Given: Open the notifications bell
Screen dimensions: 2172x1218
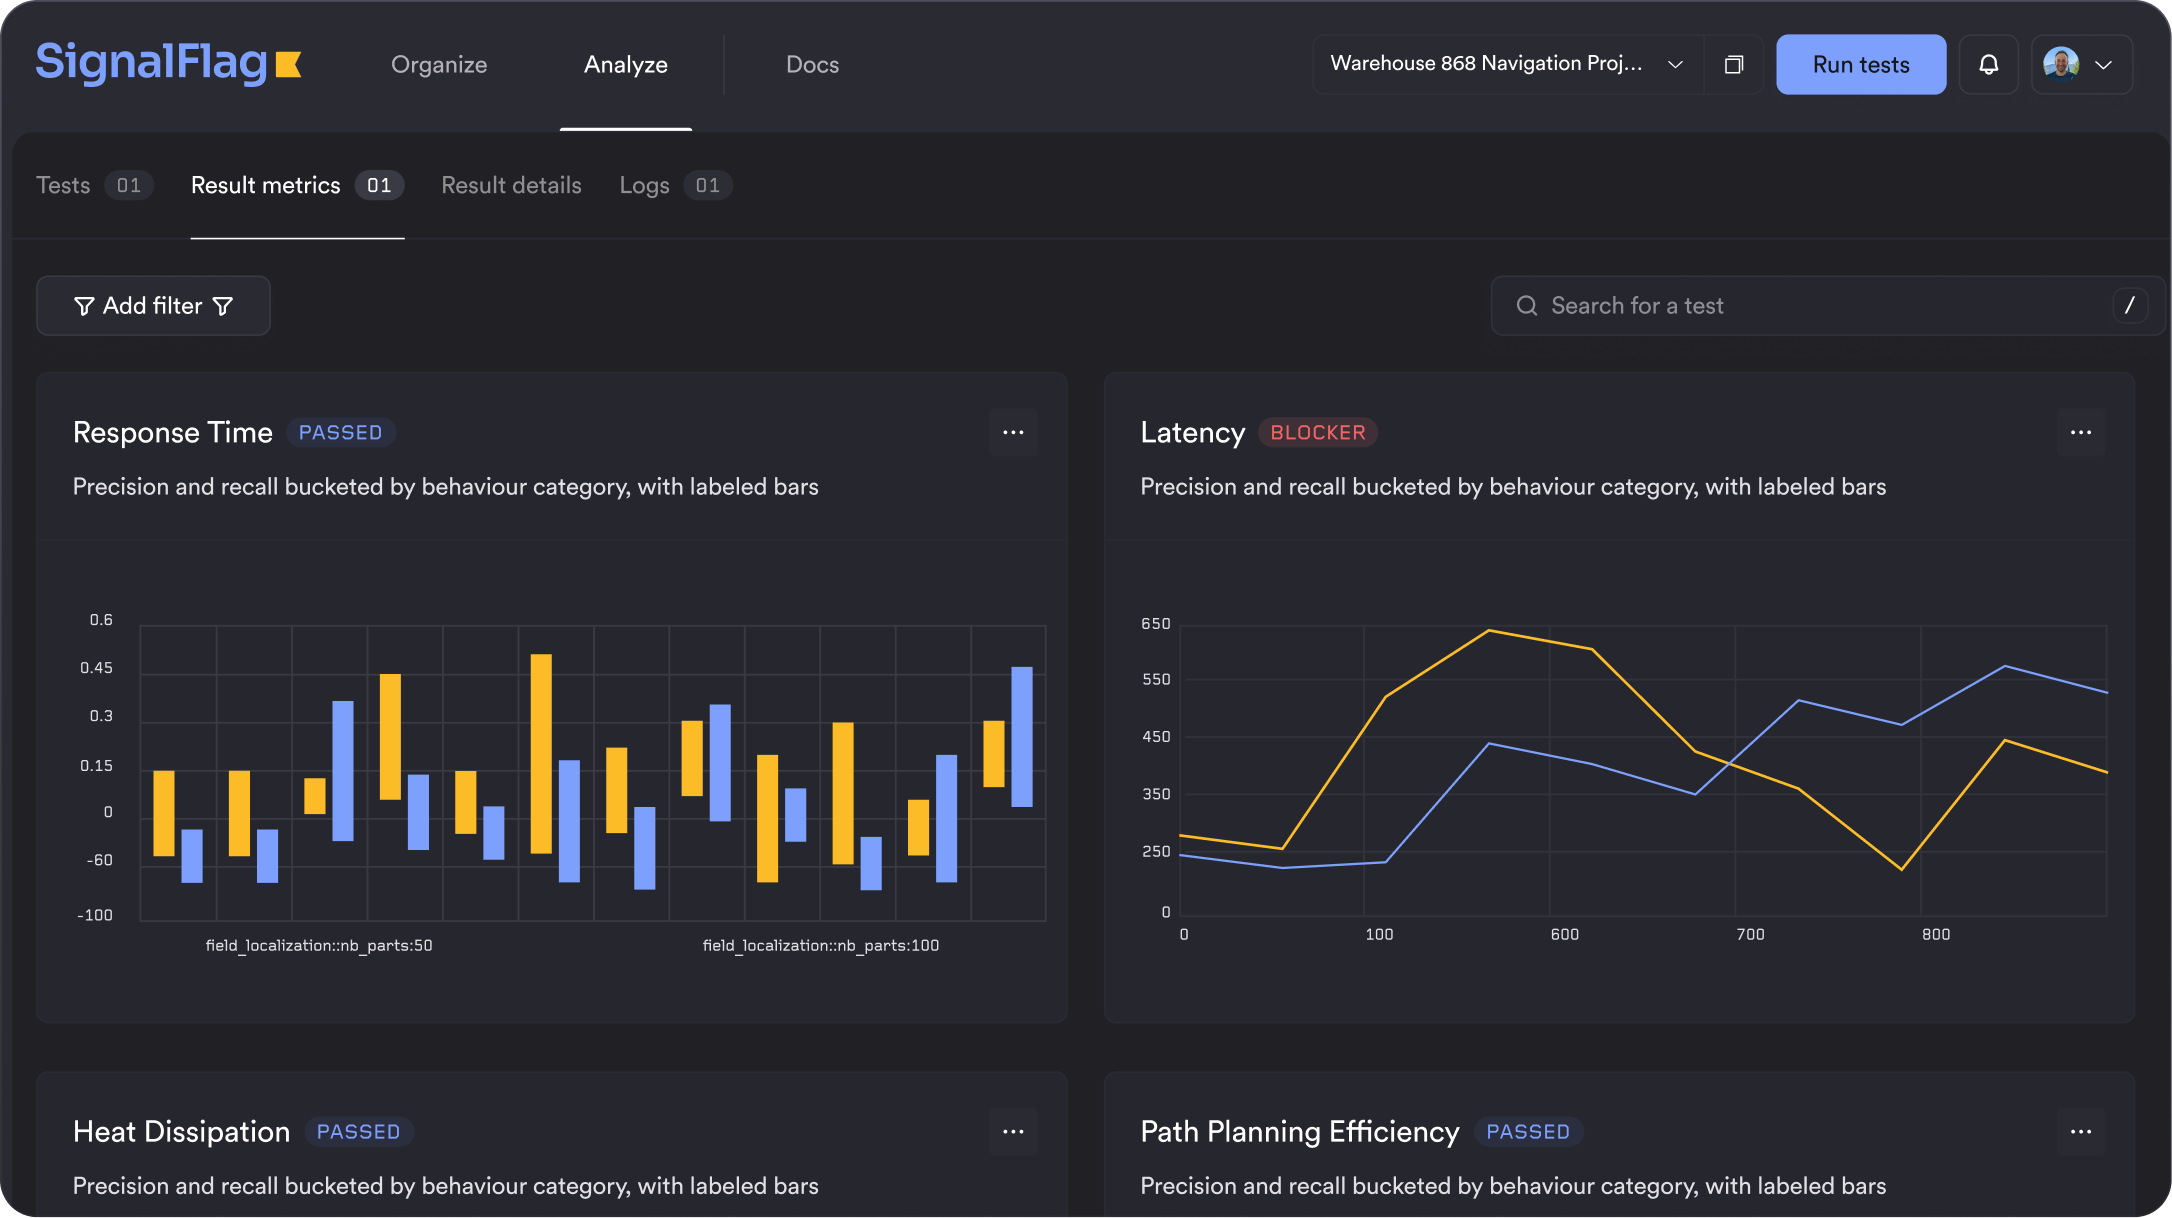Looking at the screenshot, I should click(1989, 65).
